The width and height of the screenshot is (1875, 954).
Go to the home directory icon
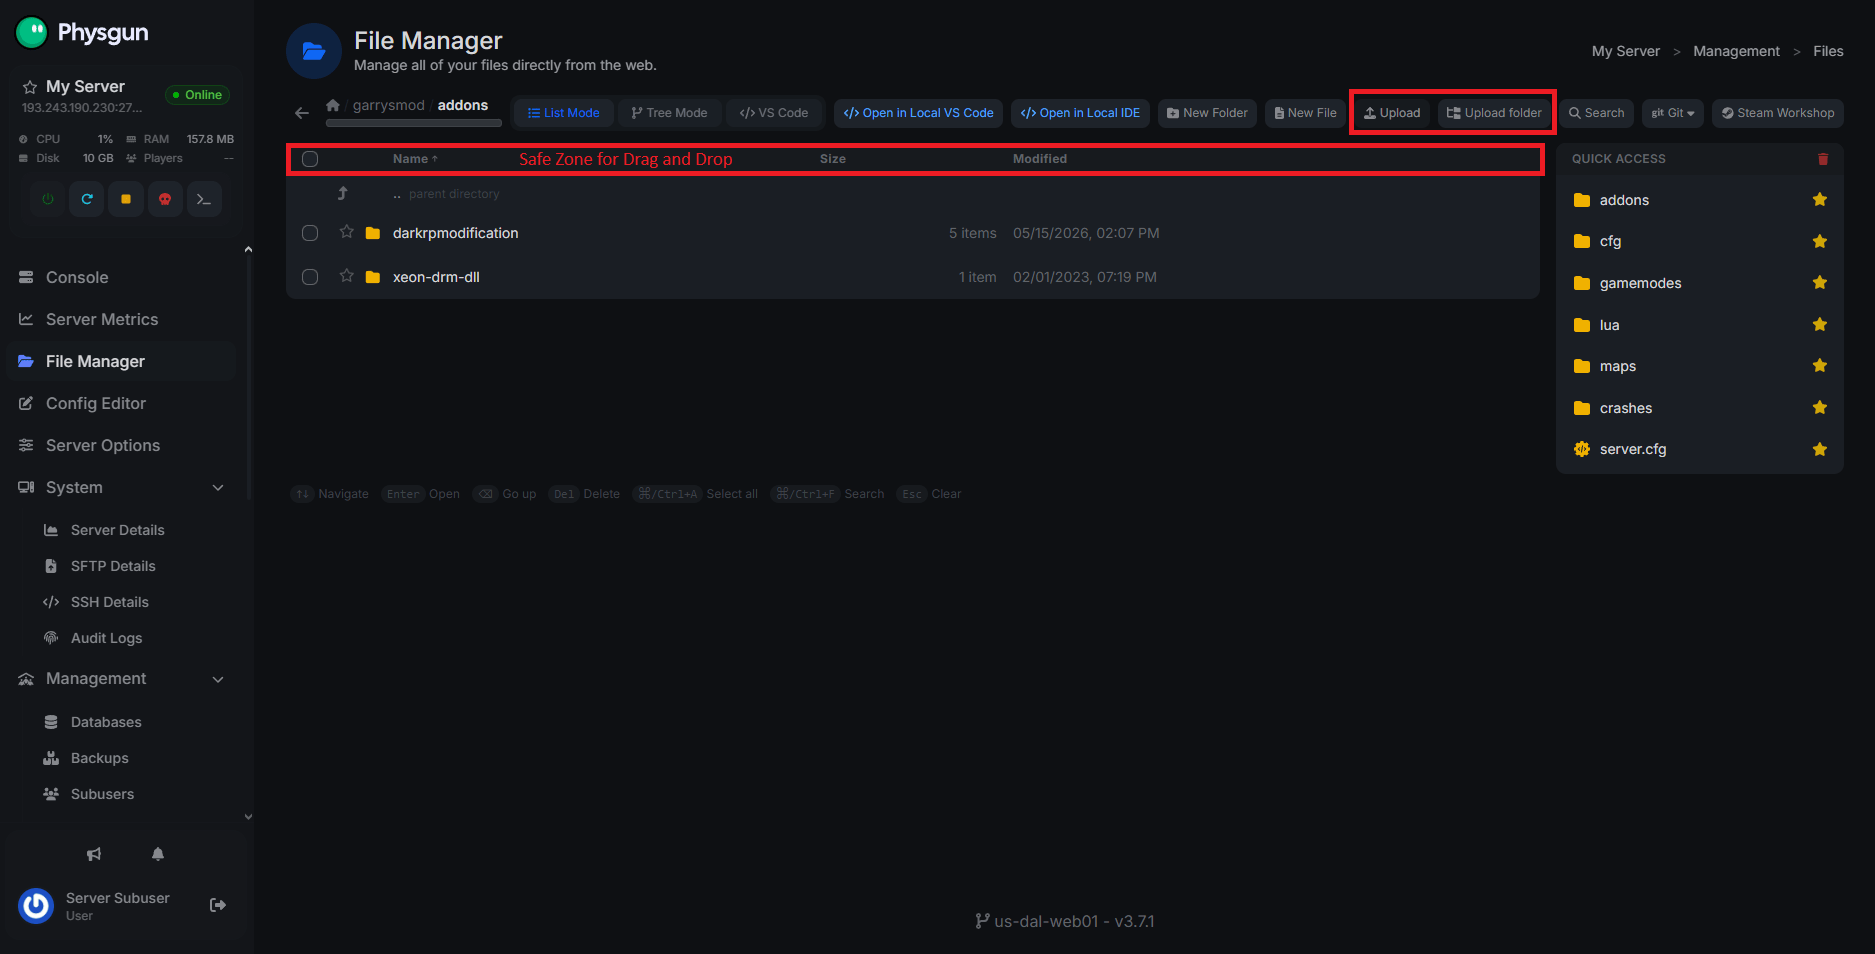pos(333,105)
